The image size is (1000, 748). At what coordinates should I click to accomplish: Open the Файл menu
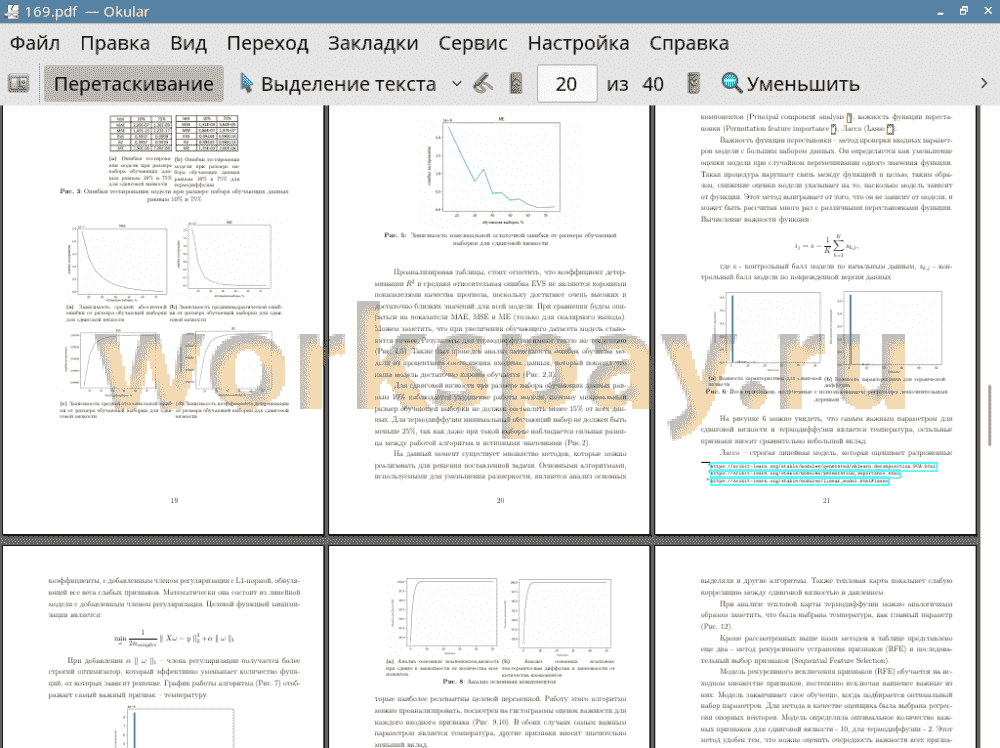pyautogui.click(x=35, y=43)
